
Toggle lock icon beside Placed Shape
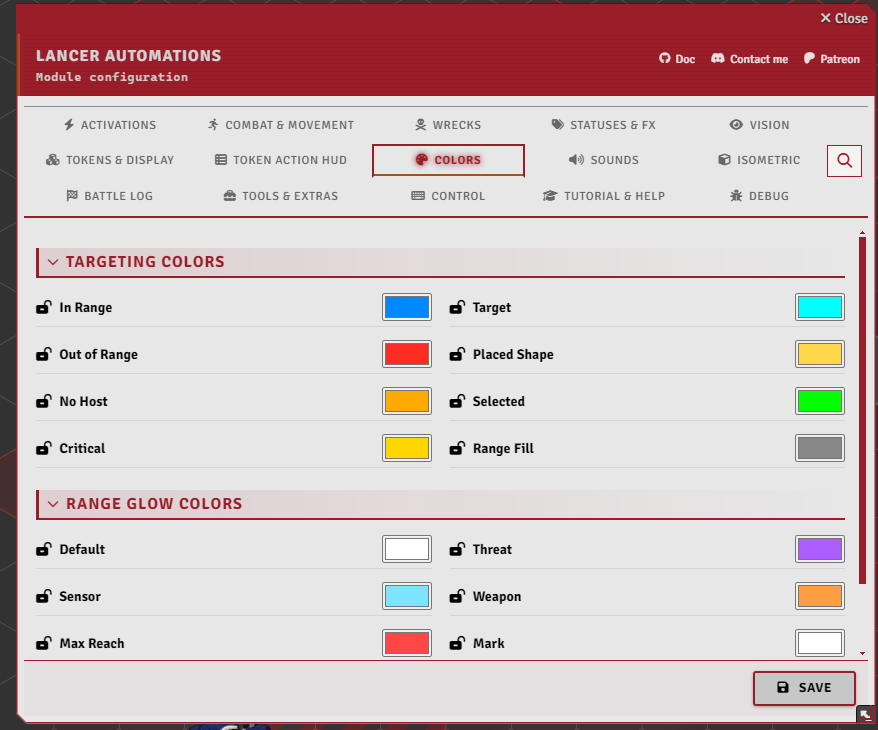click(457, 354)
